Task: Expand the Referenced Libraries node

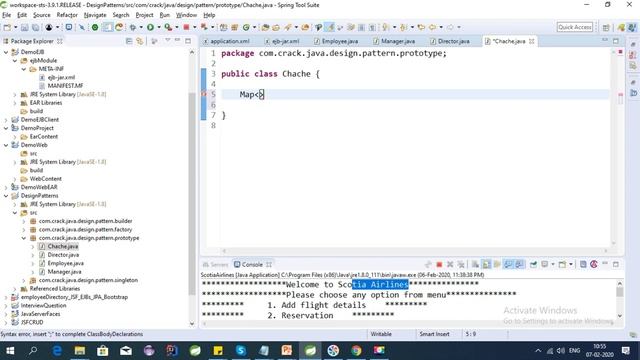Action: click(15, 289)
